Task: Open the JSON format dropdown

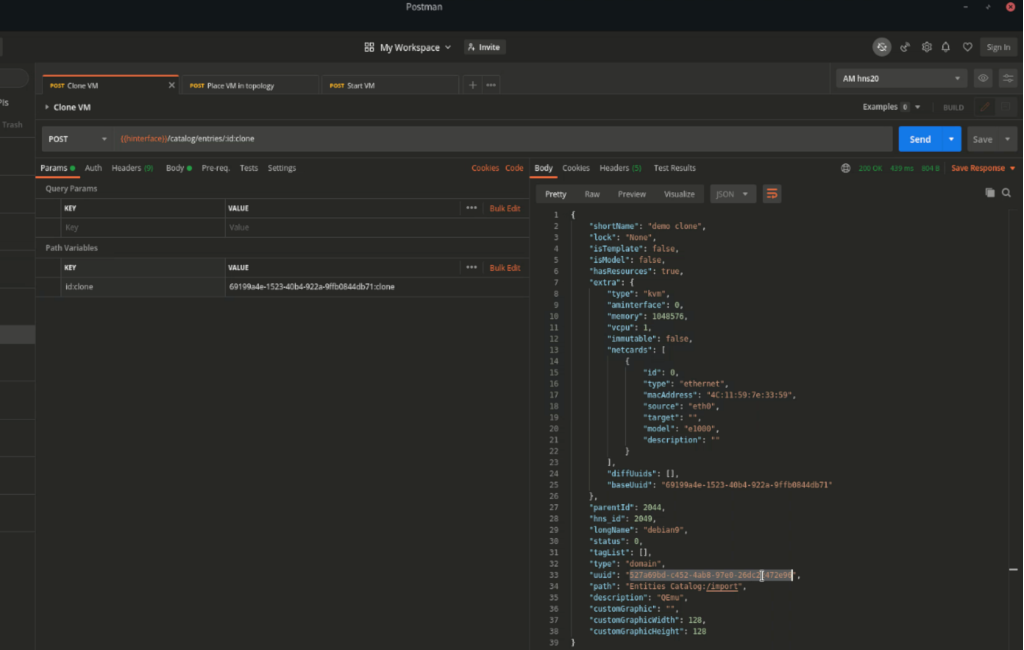Action: pyautogui.click(x=732, y=194)
